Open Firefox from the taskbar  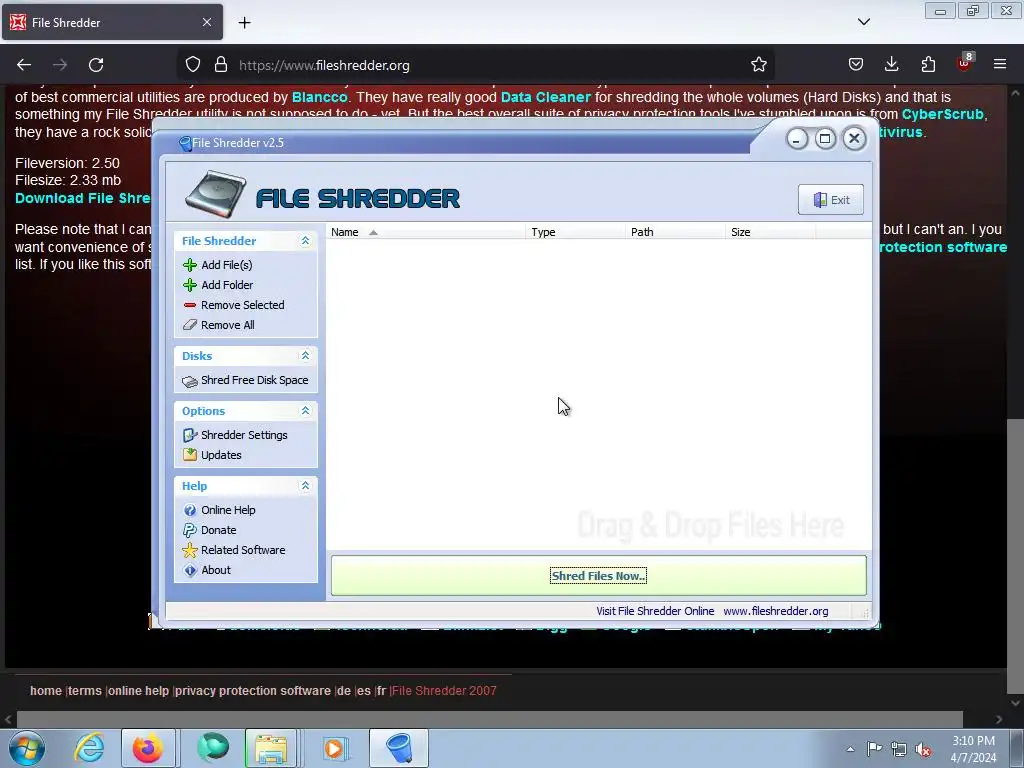click(x=148, y=748)
